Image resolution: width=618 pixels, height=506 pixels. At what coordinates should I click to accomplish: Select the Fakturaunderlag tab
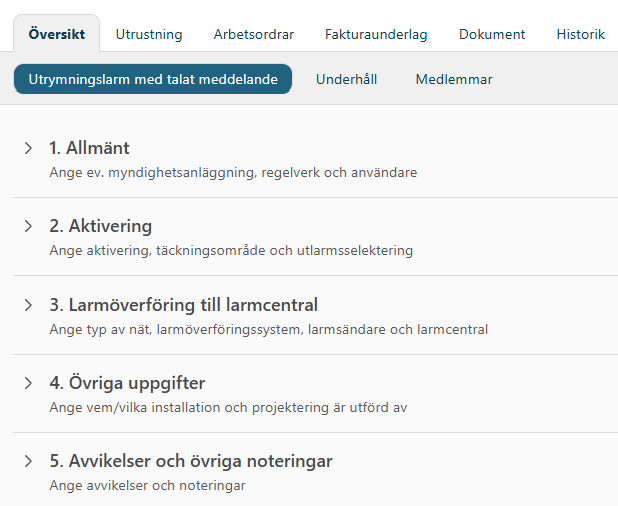pos(376,34)
